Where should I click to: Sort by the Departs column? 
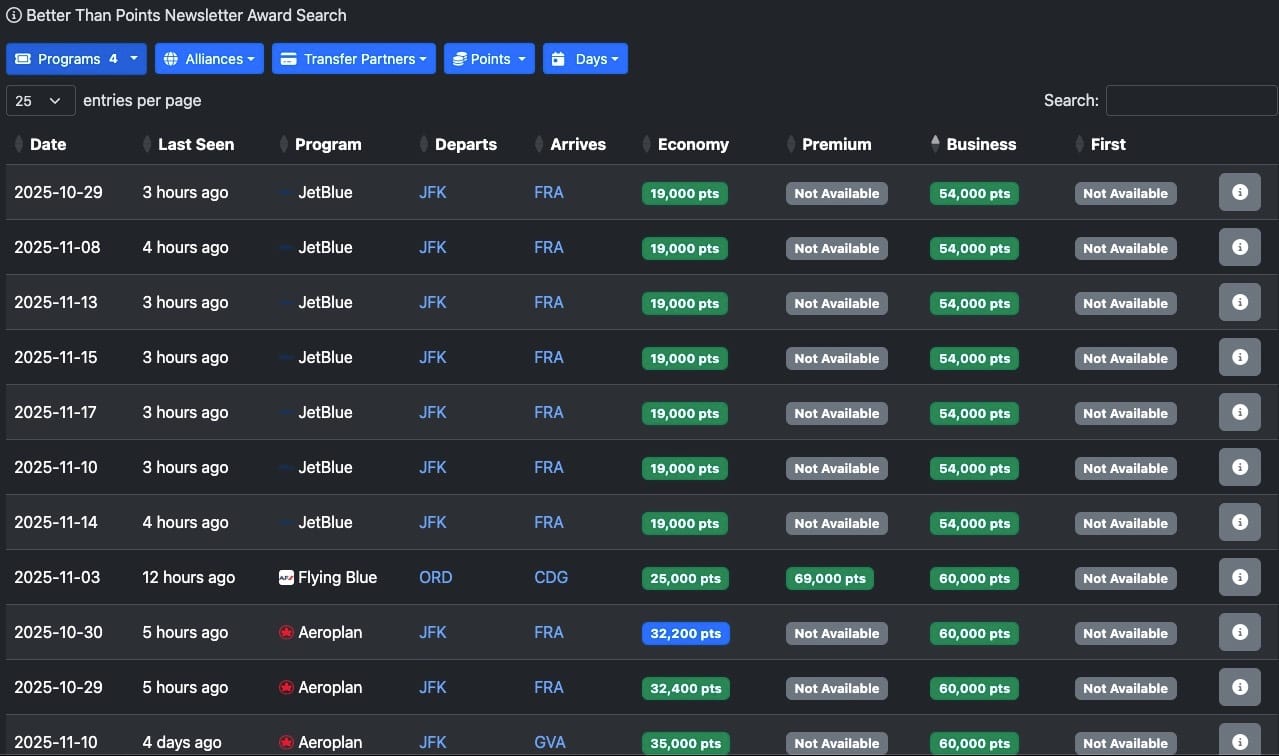(465, 144)
